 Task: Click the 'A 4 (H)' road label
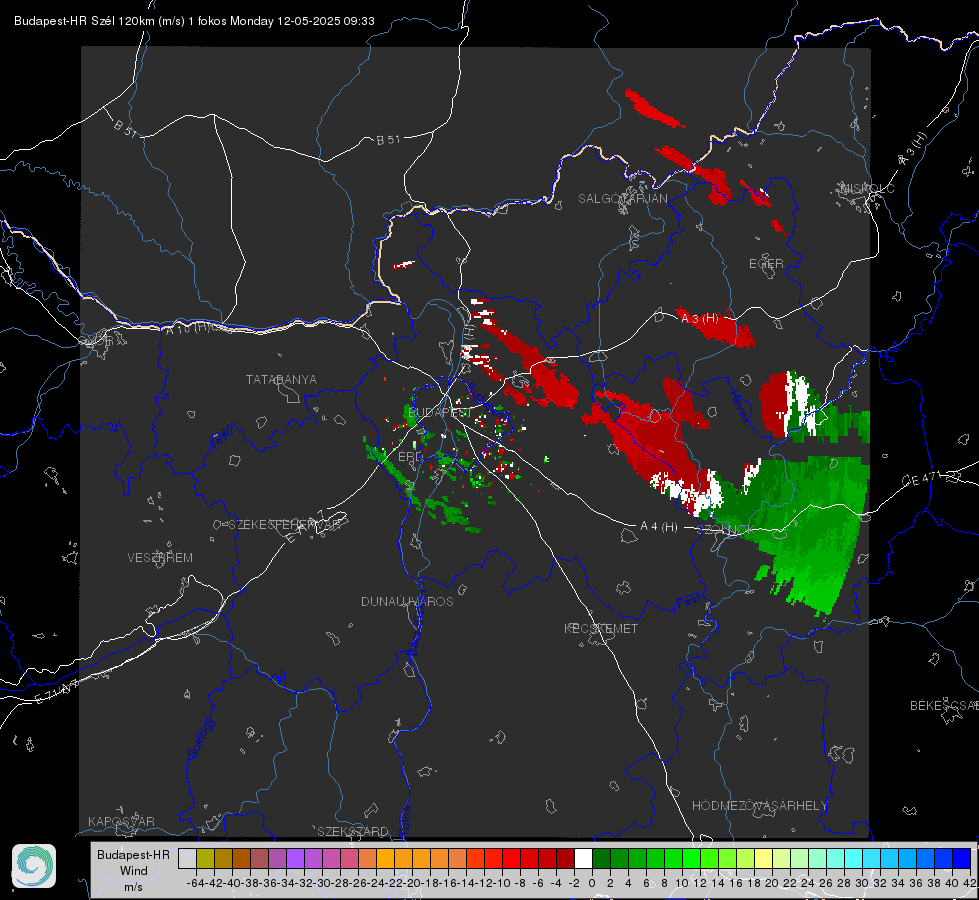click(x=659, y=527)
